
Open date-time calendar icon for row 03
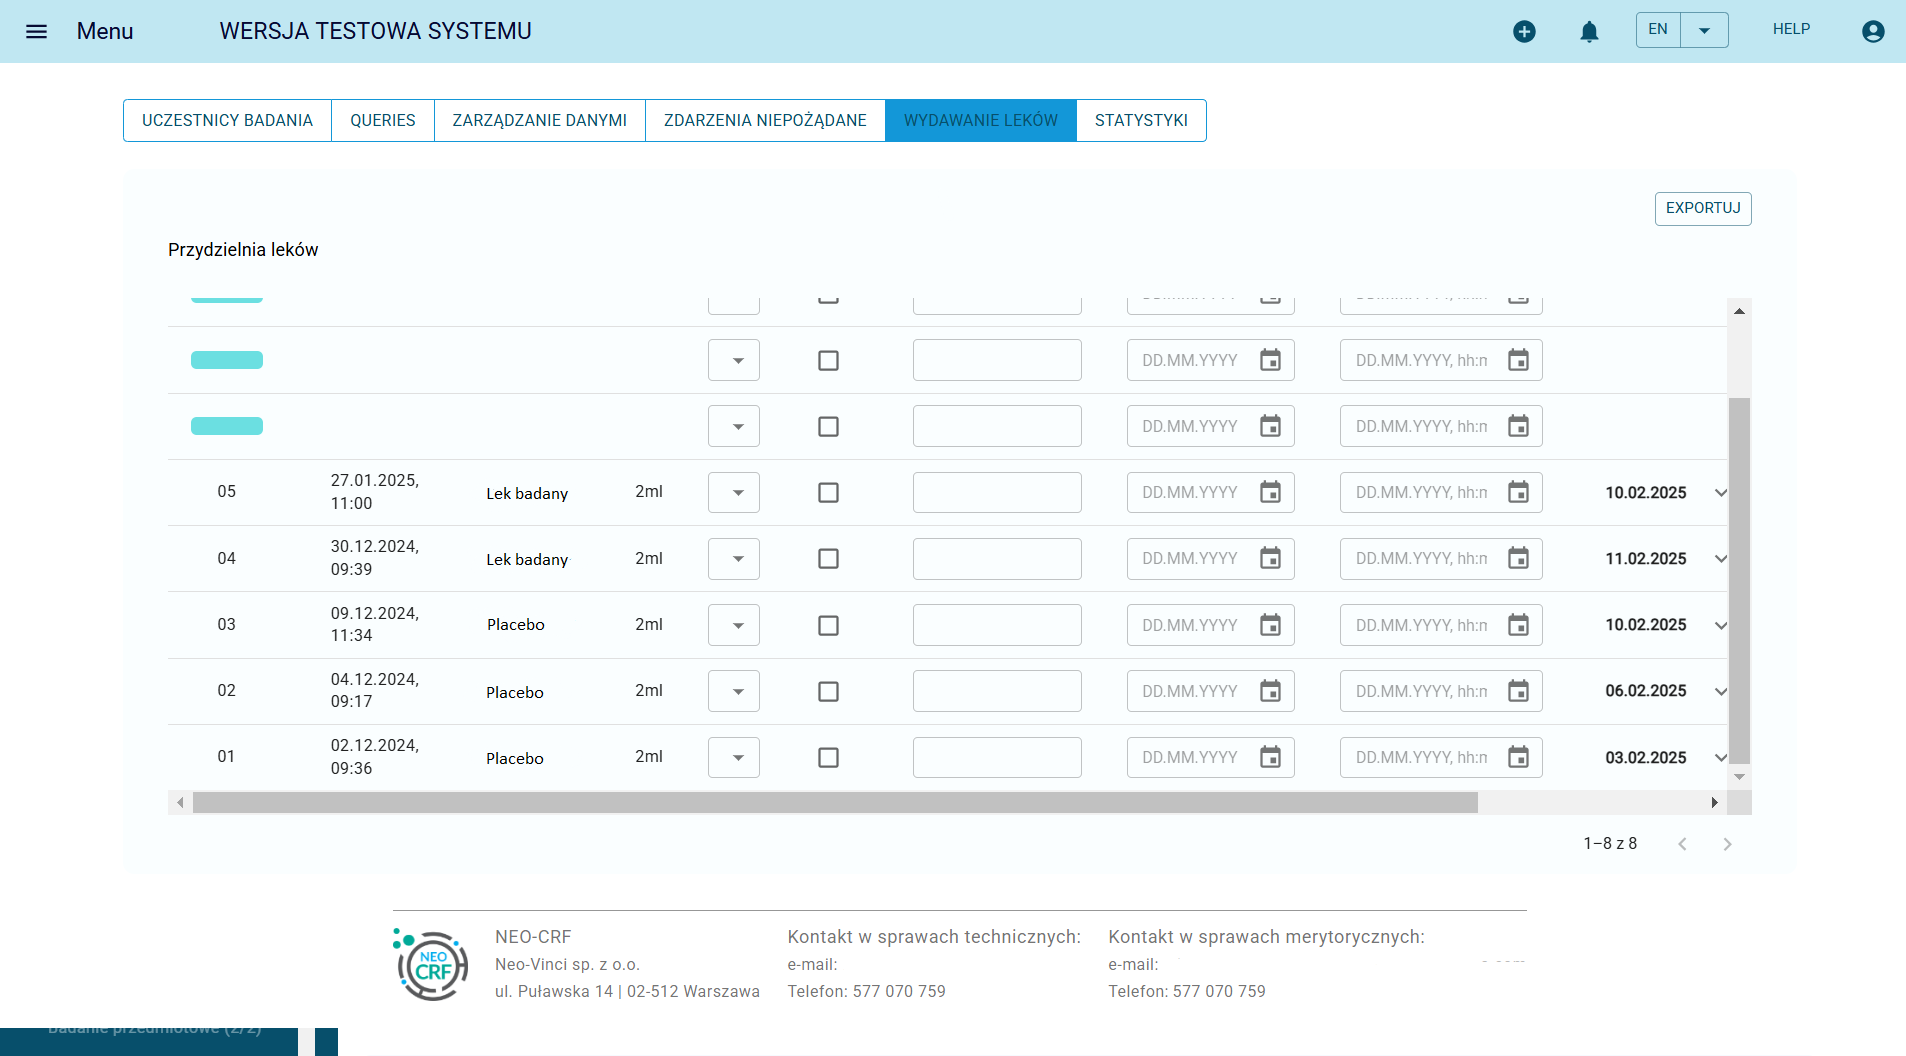click(x=1518, y=625)
